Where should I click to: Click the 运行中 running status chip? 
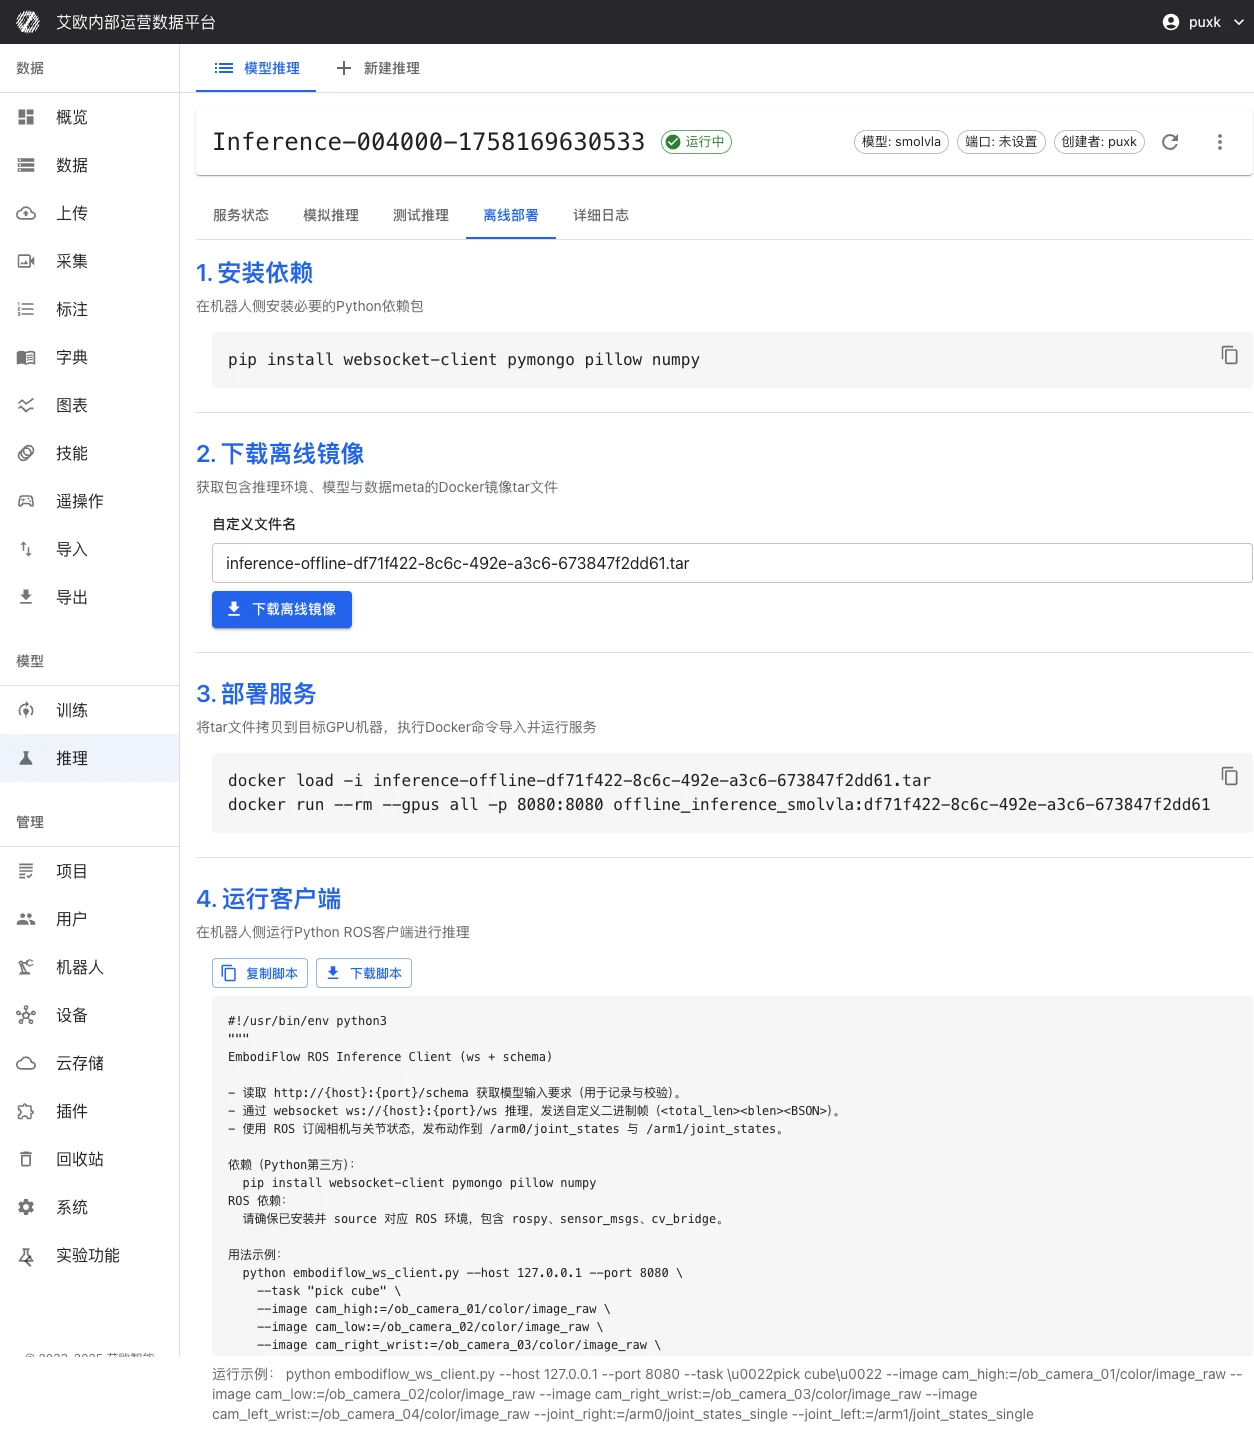click(x=696, y=142)
